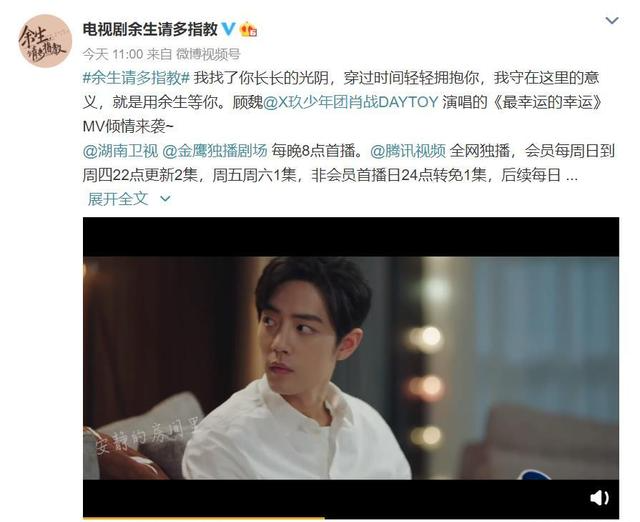Play the MV video thumbnail

pyautogui.click(x=351, y=367)
